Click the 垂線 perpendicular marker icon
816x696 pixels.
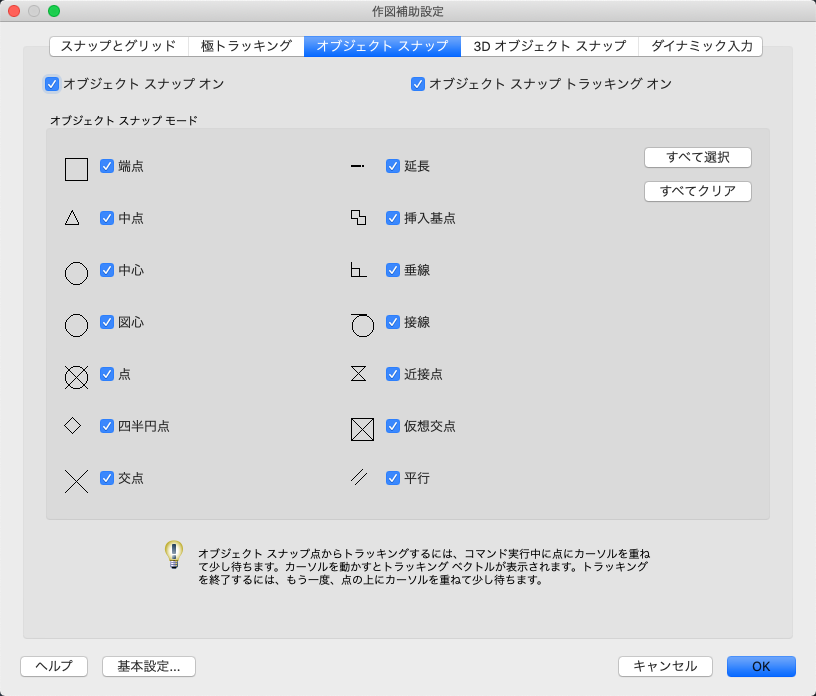[357, 270]
